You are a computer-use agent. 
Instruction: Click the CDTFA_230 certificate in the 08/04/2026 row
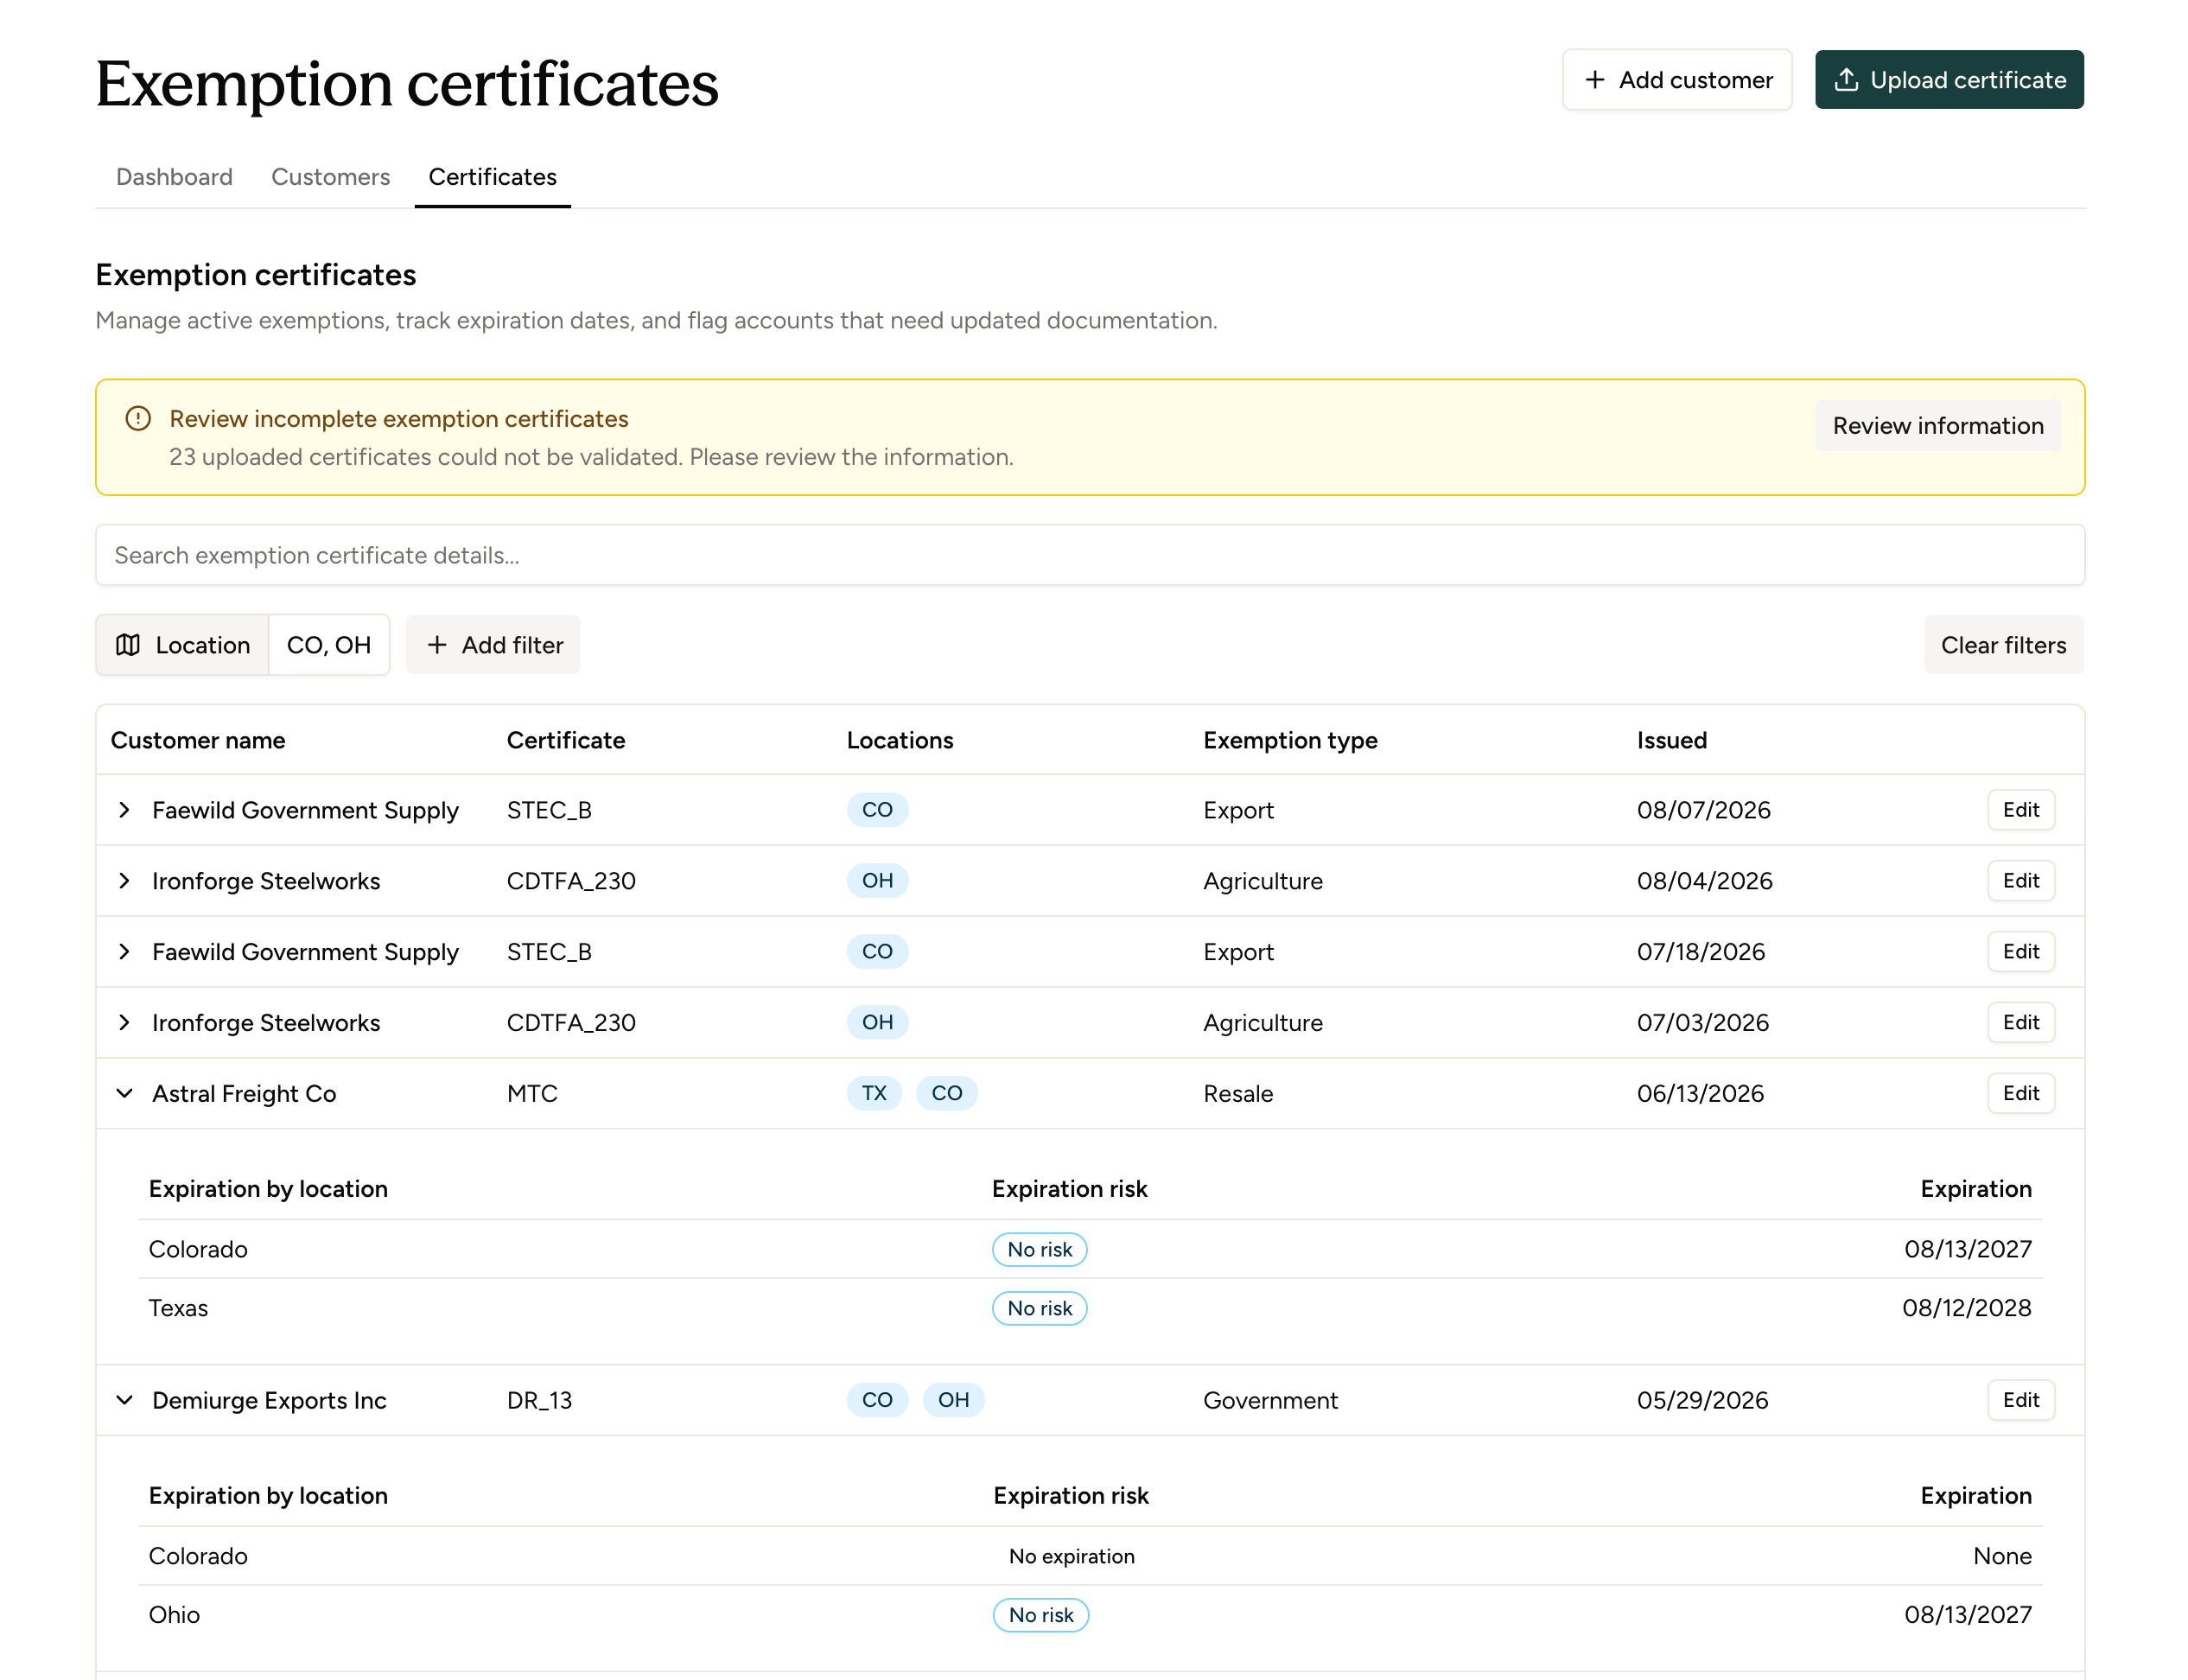(571, 881)
